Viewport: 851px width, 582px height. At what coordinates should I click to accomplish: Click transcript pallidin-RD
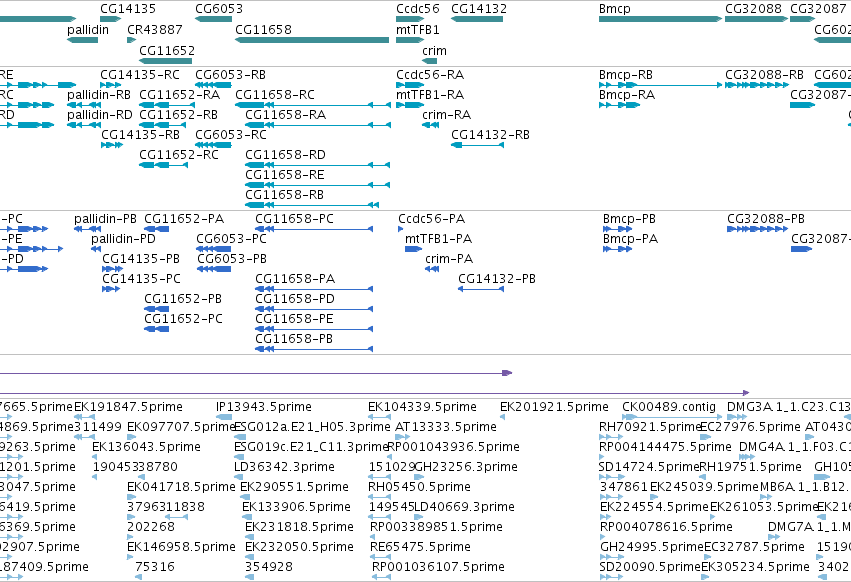click(100, 115)
